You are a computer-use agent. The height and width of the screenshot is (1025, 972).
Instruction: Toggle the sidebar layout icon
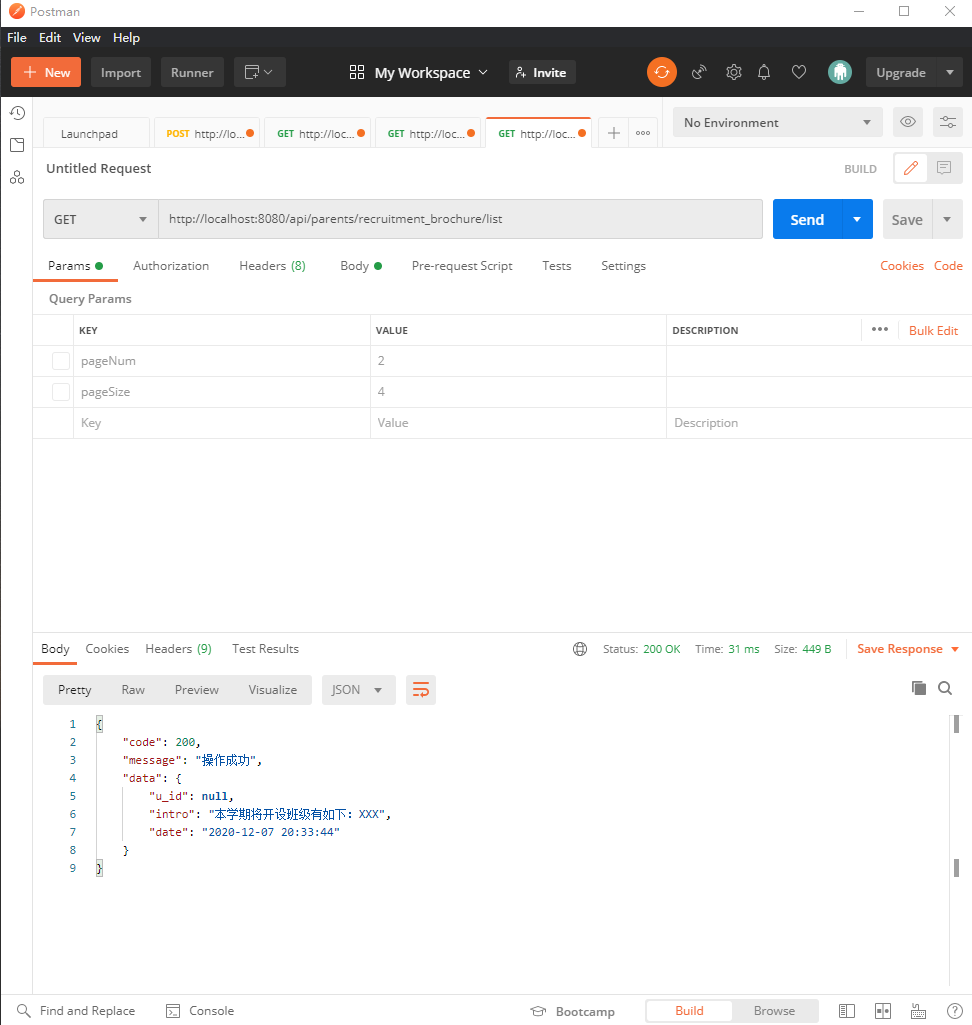[846, 1011]
